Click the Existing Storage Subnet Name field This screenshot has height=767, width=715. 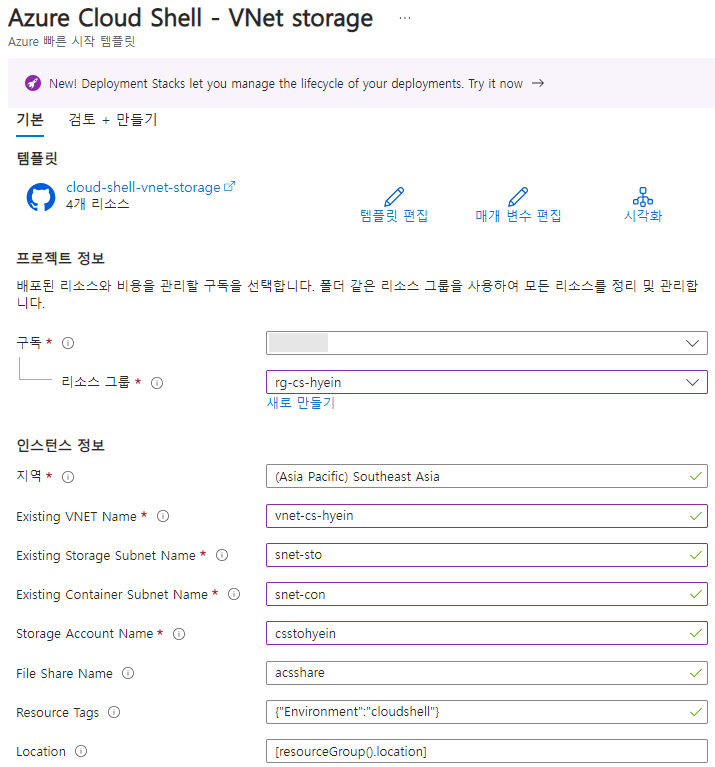487,555
